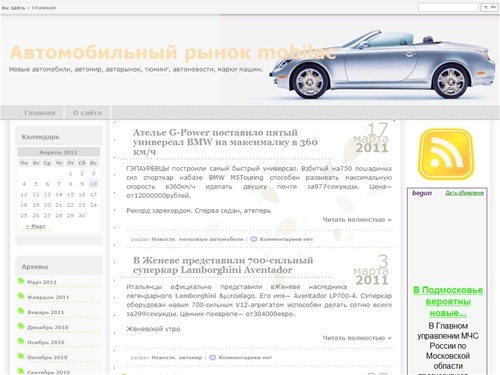Click the comment bubble icon under the Lamborghini post
Screen dimensions: 500x375
point(212,357)
